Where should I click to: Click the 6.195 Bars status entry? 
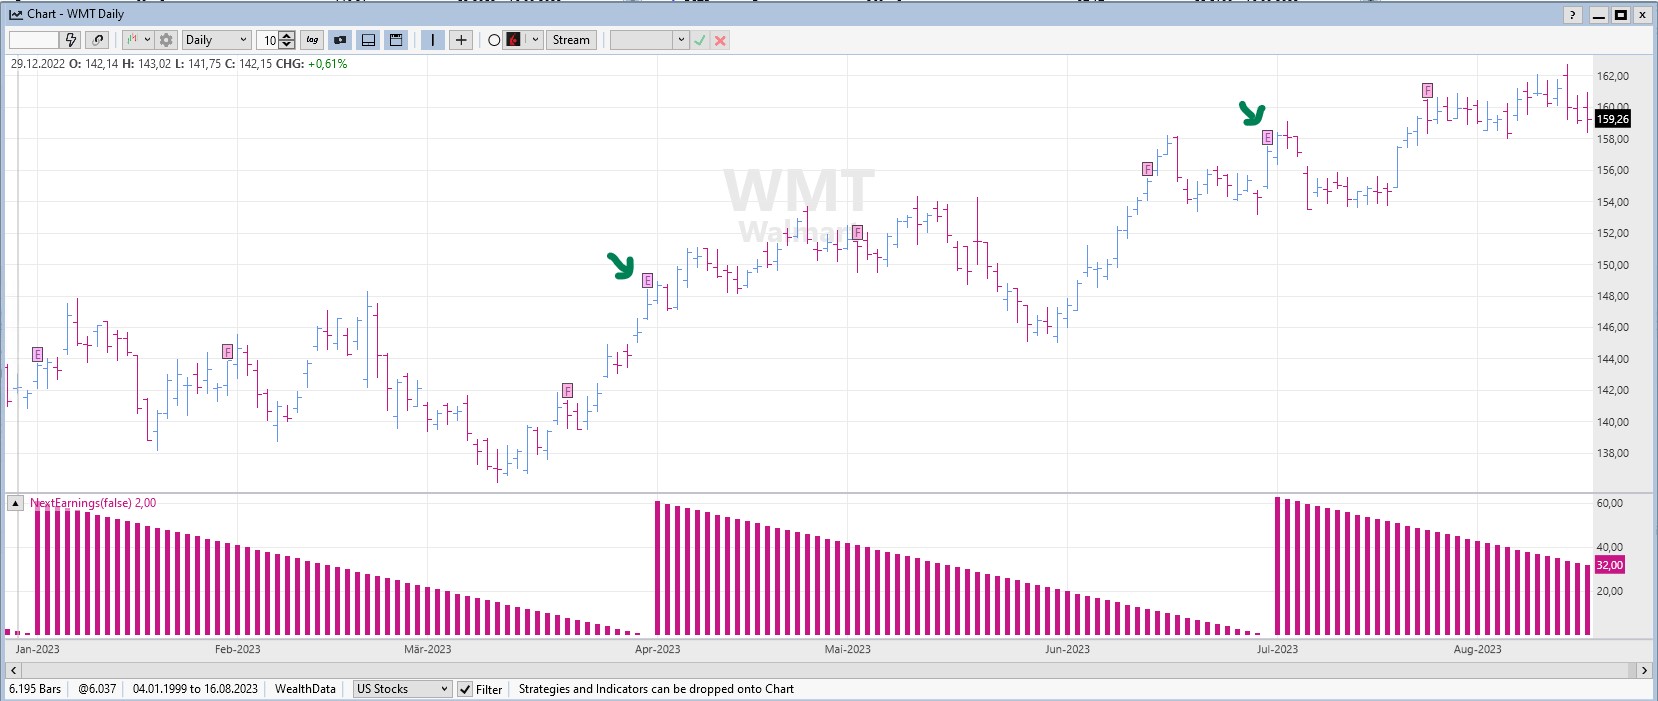click(35, 689)
